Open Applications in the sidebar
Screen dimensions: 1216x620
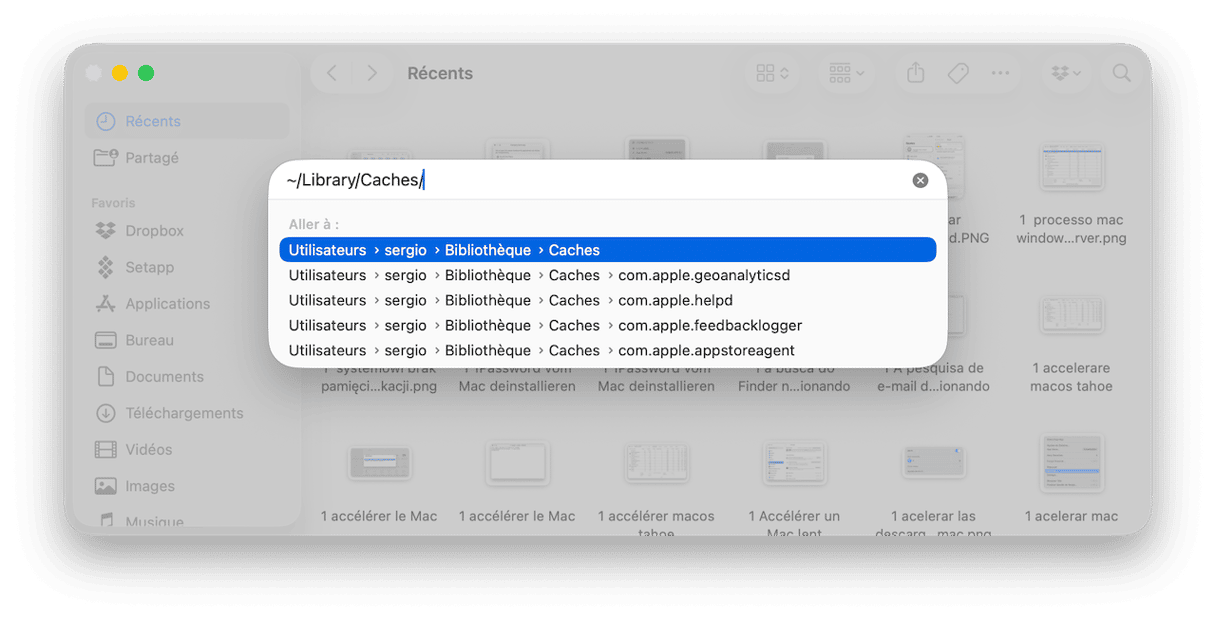(x=187, y=304)
